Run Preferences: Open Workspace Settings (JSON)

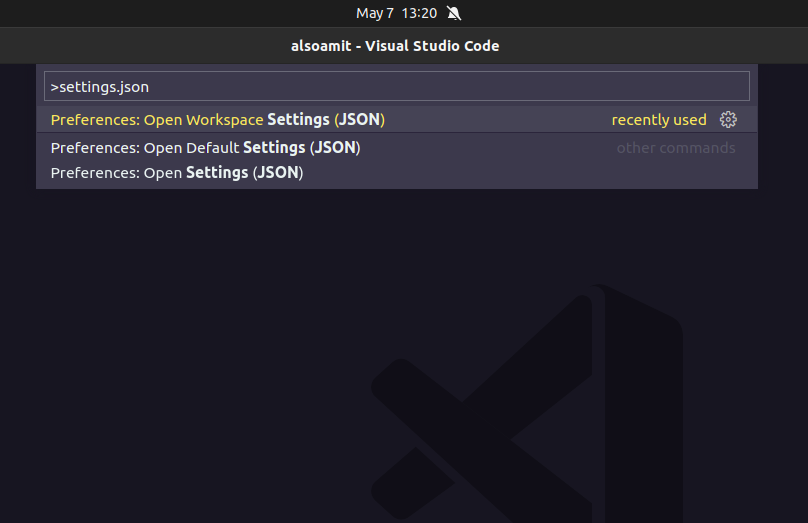[x=397, y=120]
